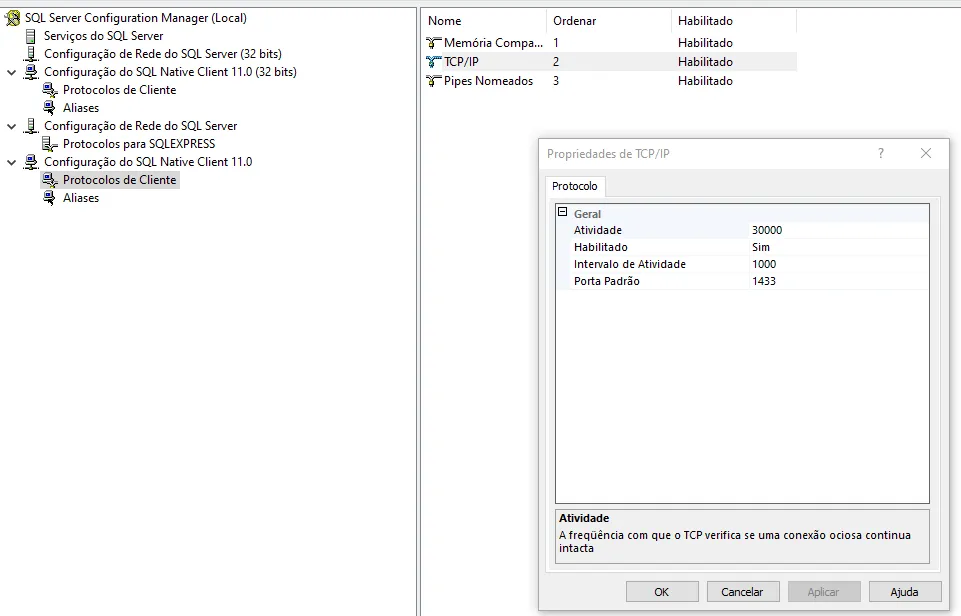This screenshot has width=961, height=616.
Task: Edit the Atividade value 30000
Action: coord(838,230)
